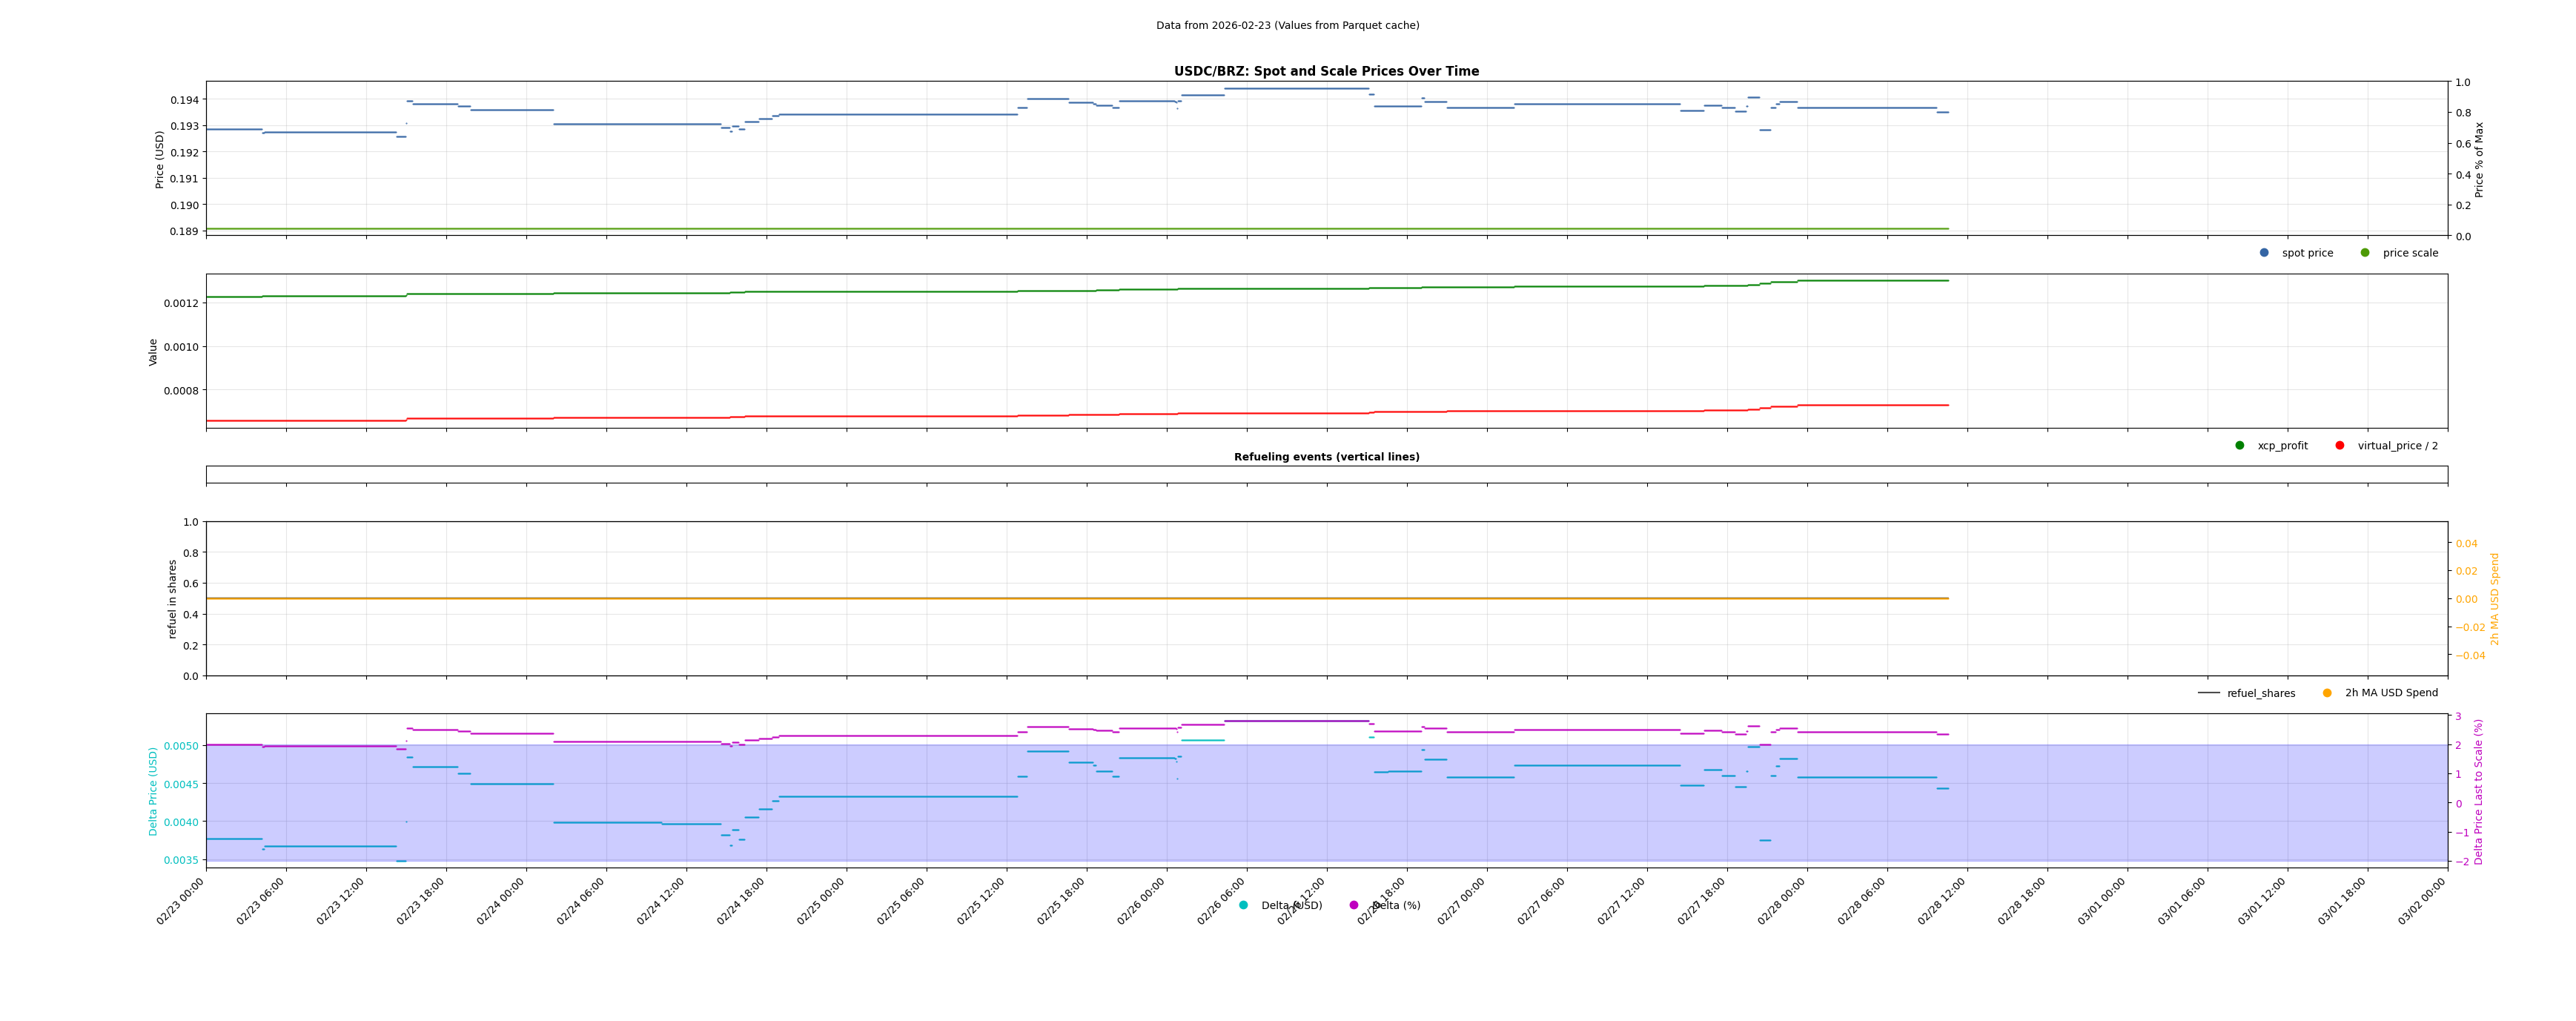Click the 'Price % of Max' axis label
This screenshot has width=2576, height=1021.
(2479, 159)
